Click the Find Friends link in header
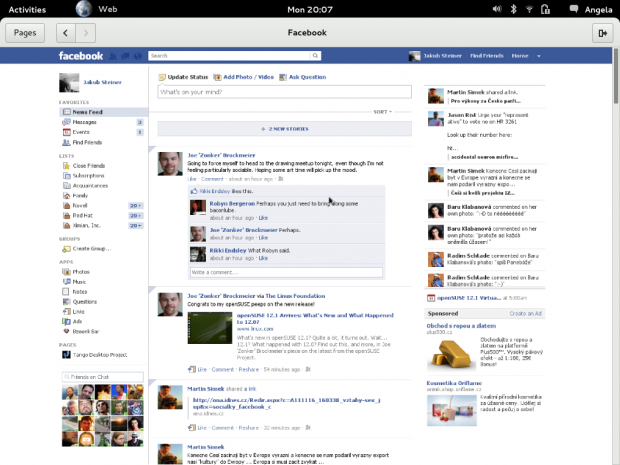Viewport: 620px width, 465px height. 486,56
